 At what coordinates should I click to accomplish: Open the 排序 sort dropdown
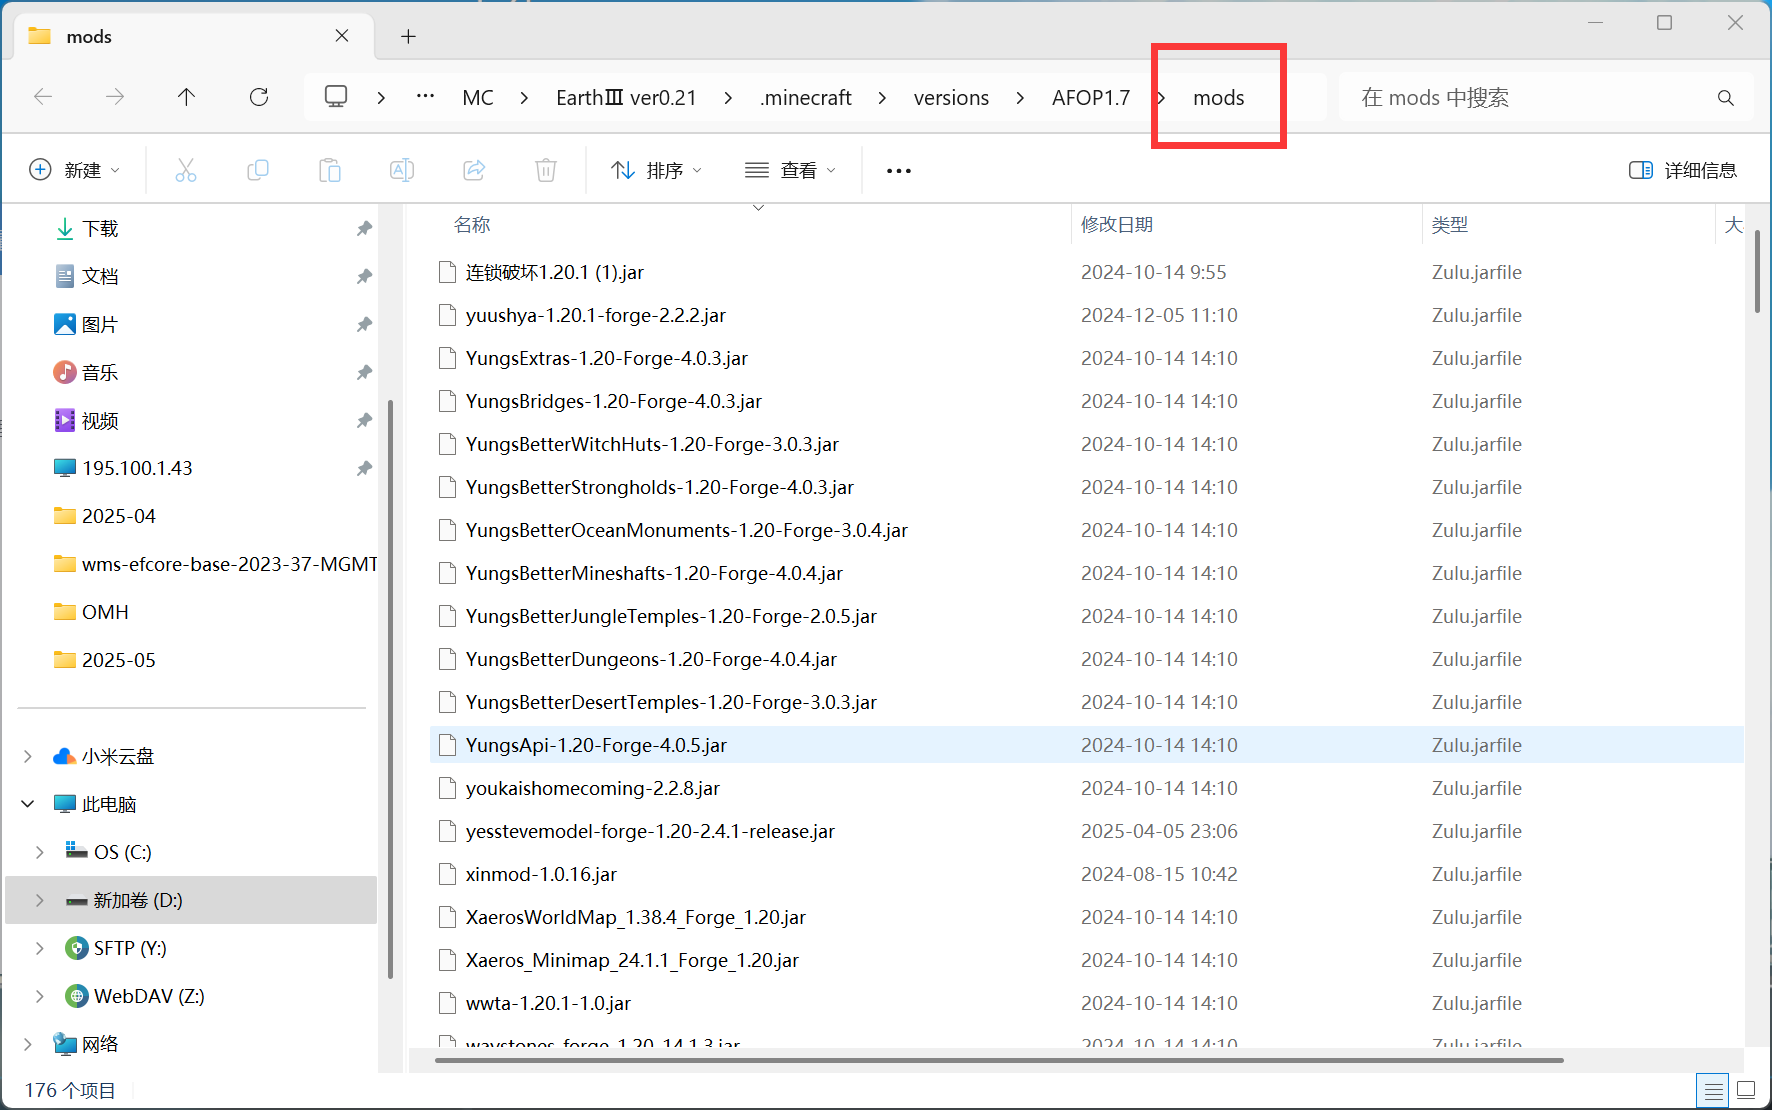(x=656, y=170)
